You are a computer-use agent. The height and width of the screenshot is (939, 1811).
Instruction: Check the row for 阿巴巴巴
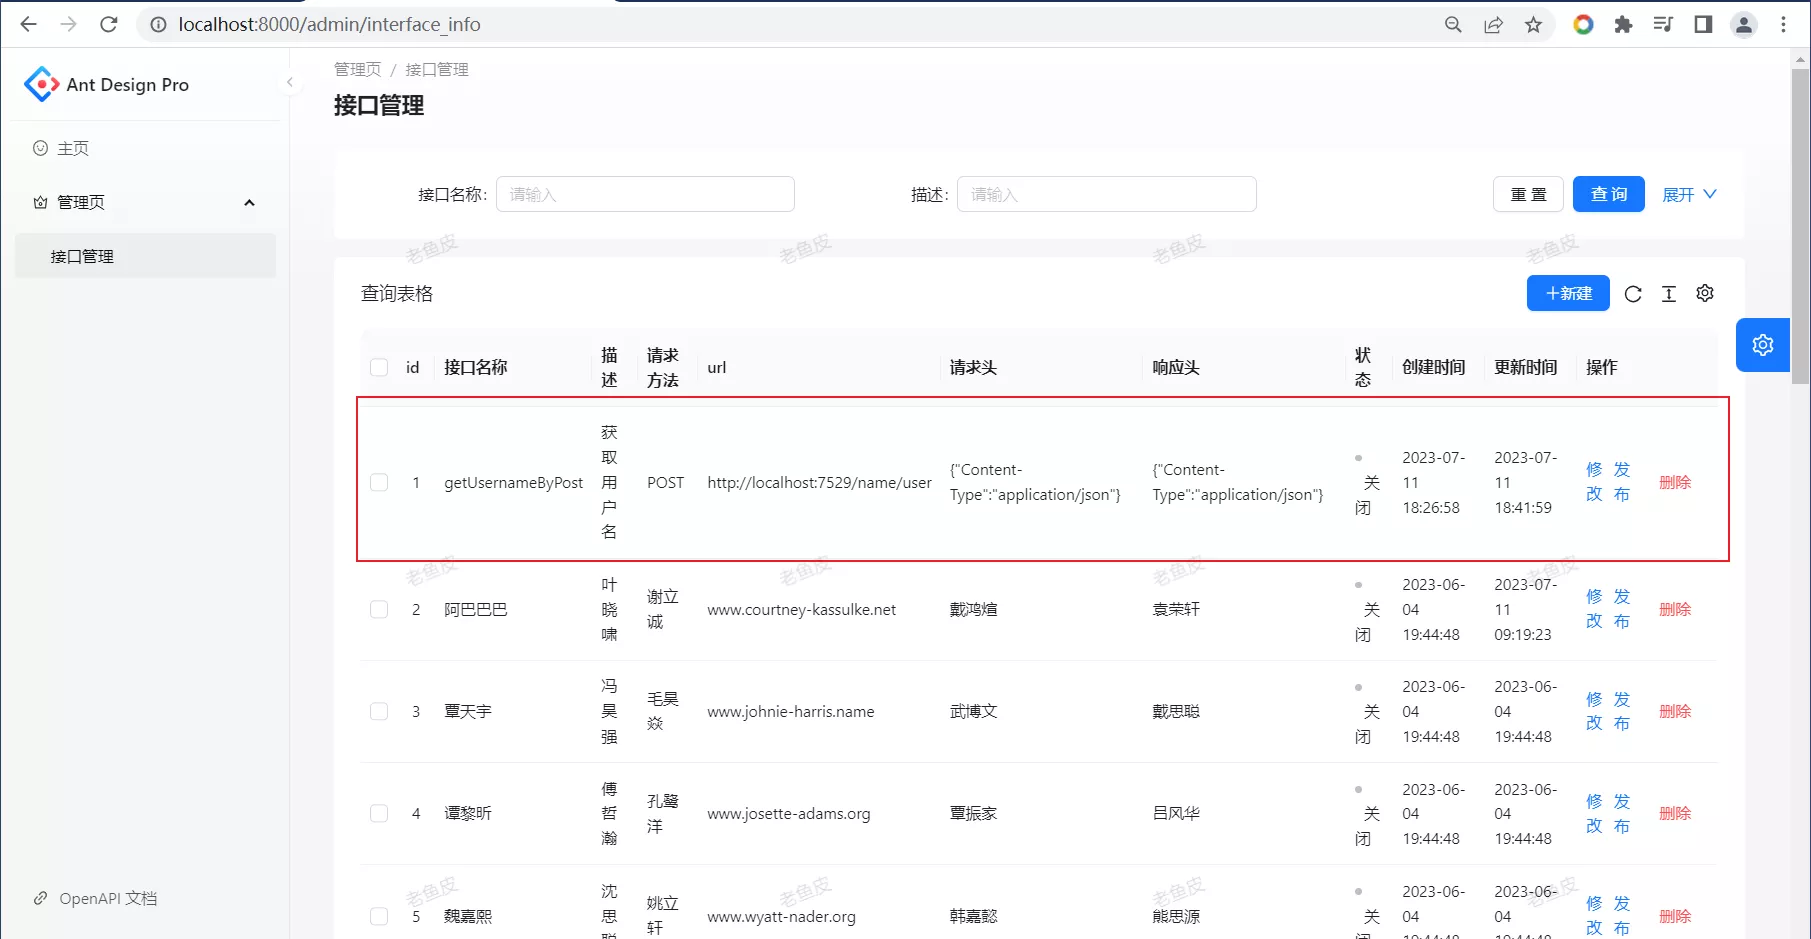pos(379,609)
